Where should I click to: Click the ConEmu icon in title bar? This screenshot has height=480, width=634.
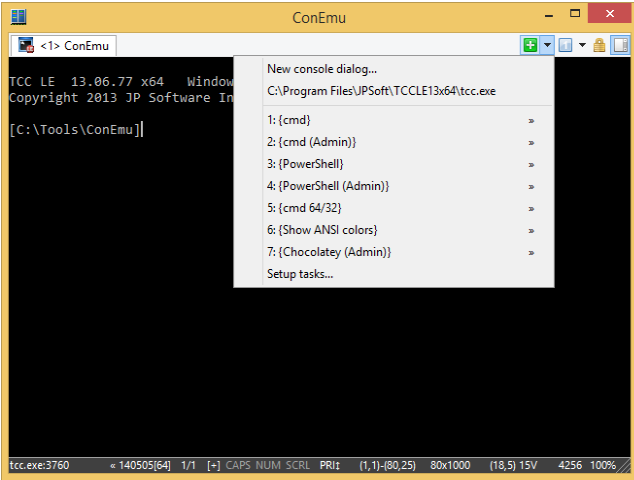[18, 16]
